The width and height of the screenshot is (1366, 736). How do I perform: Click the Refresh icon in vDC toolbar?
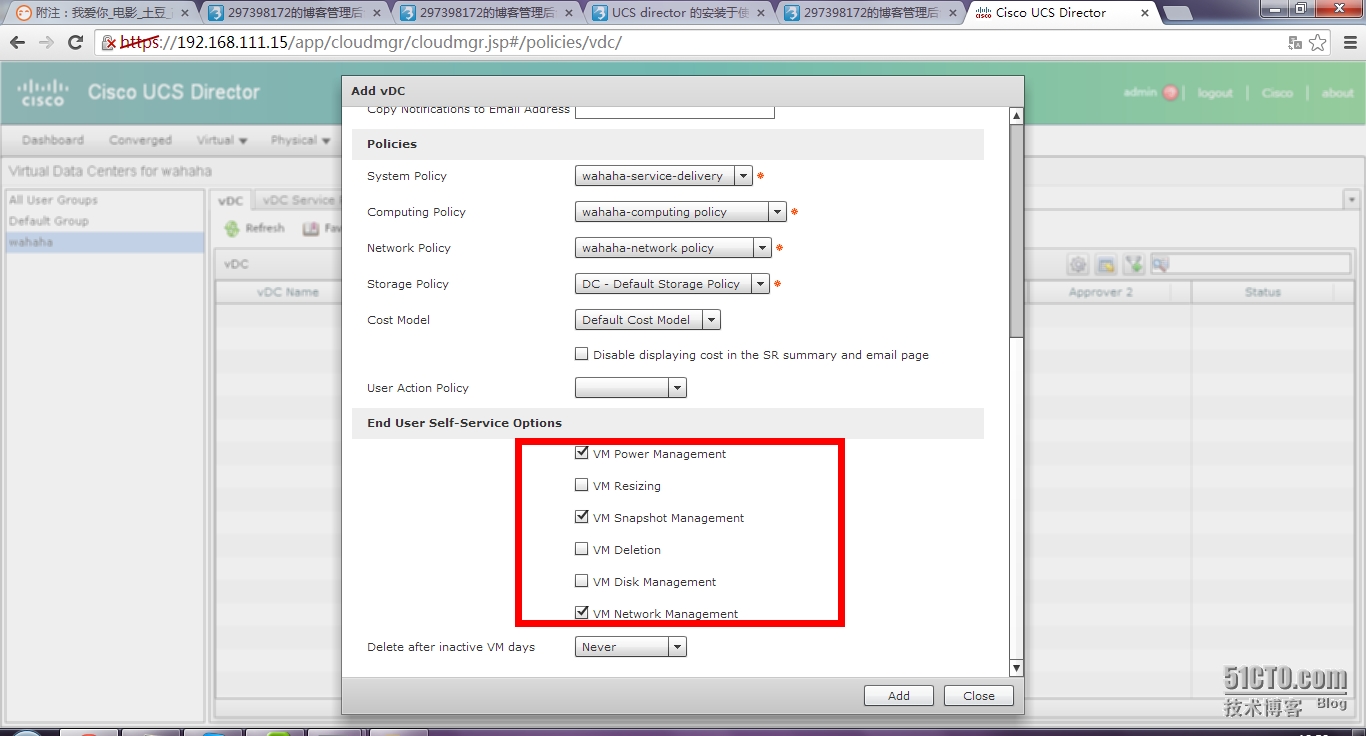coord(232,228)
